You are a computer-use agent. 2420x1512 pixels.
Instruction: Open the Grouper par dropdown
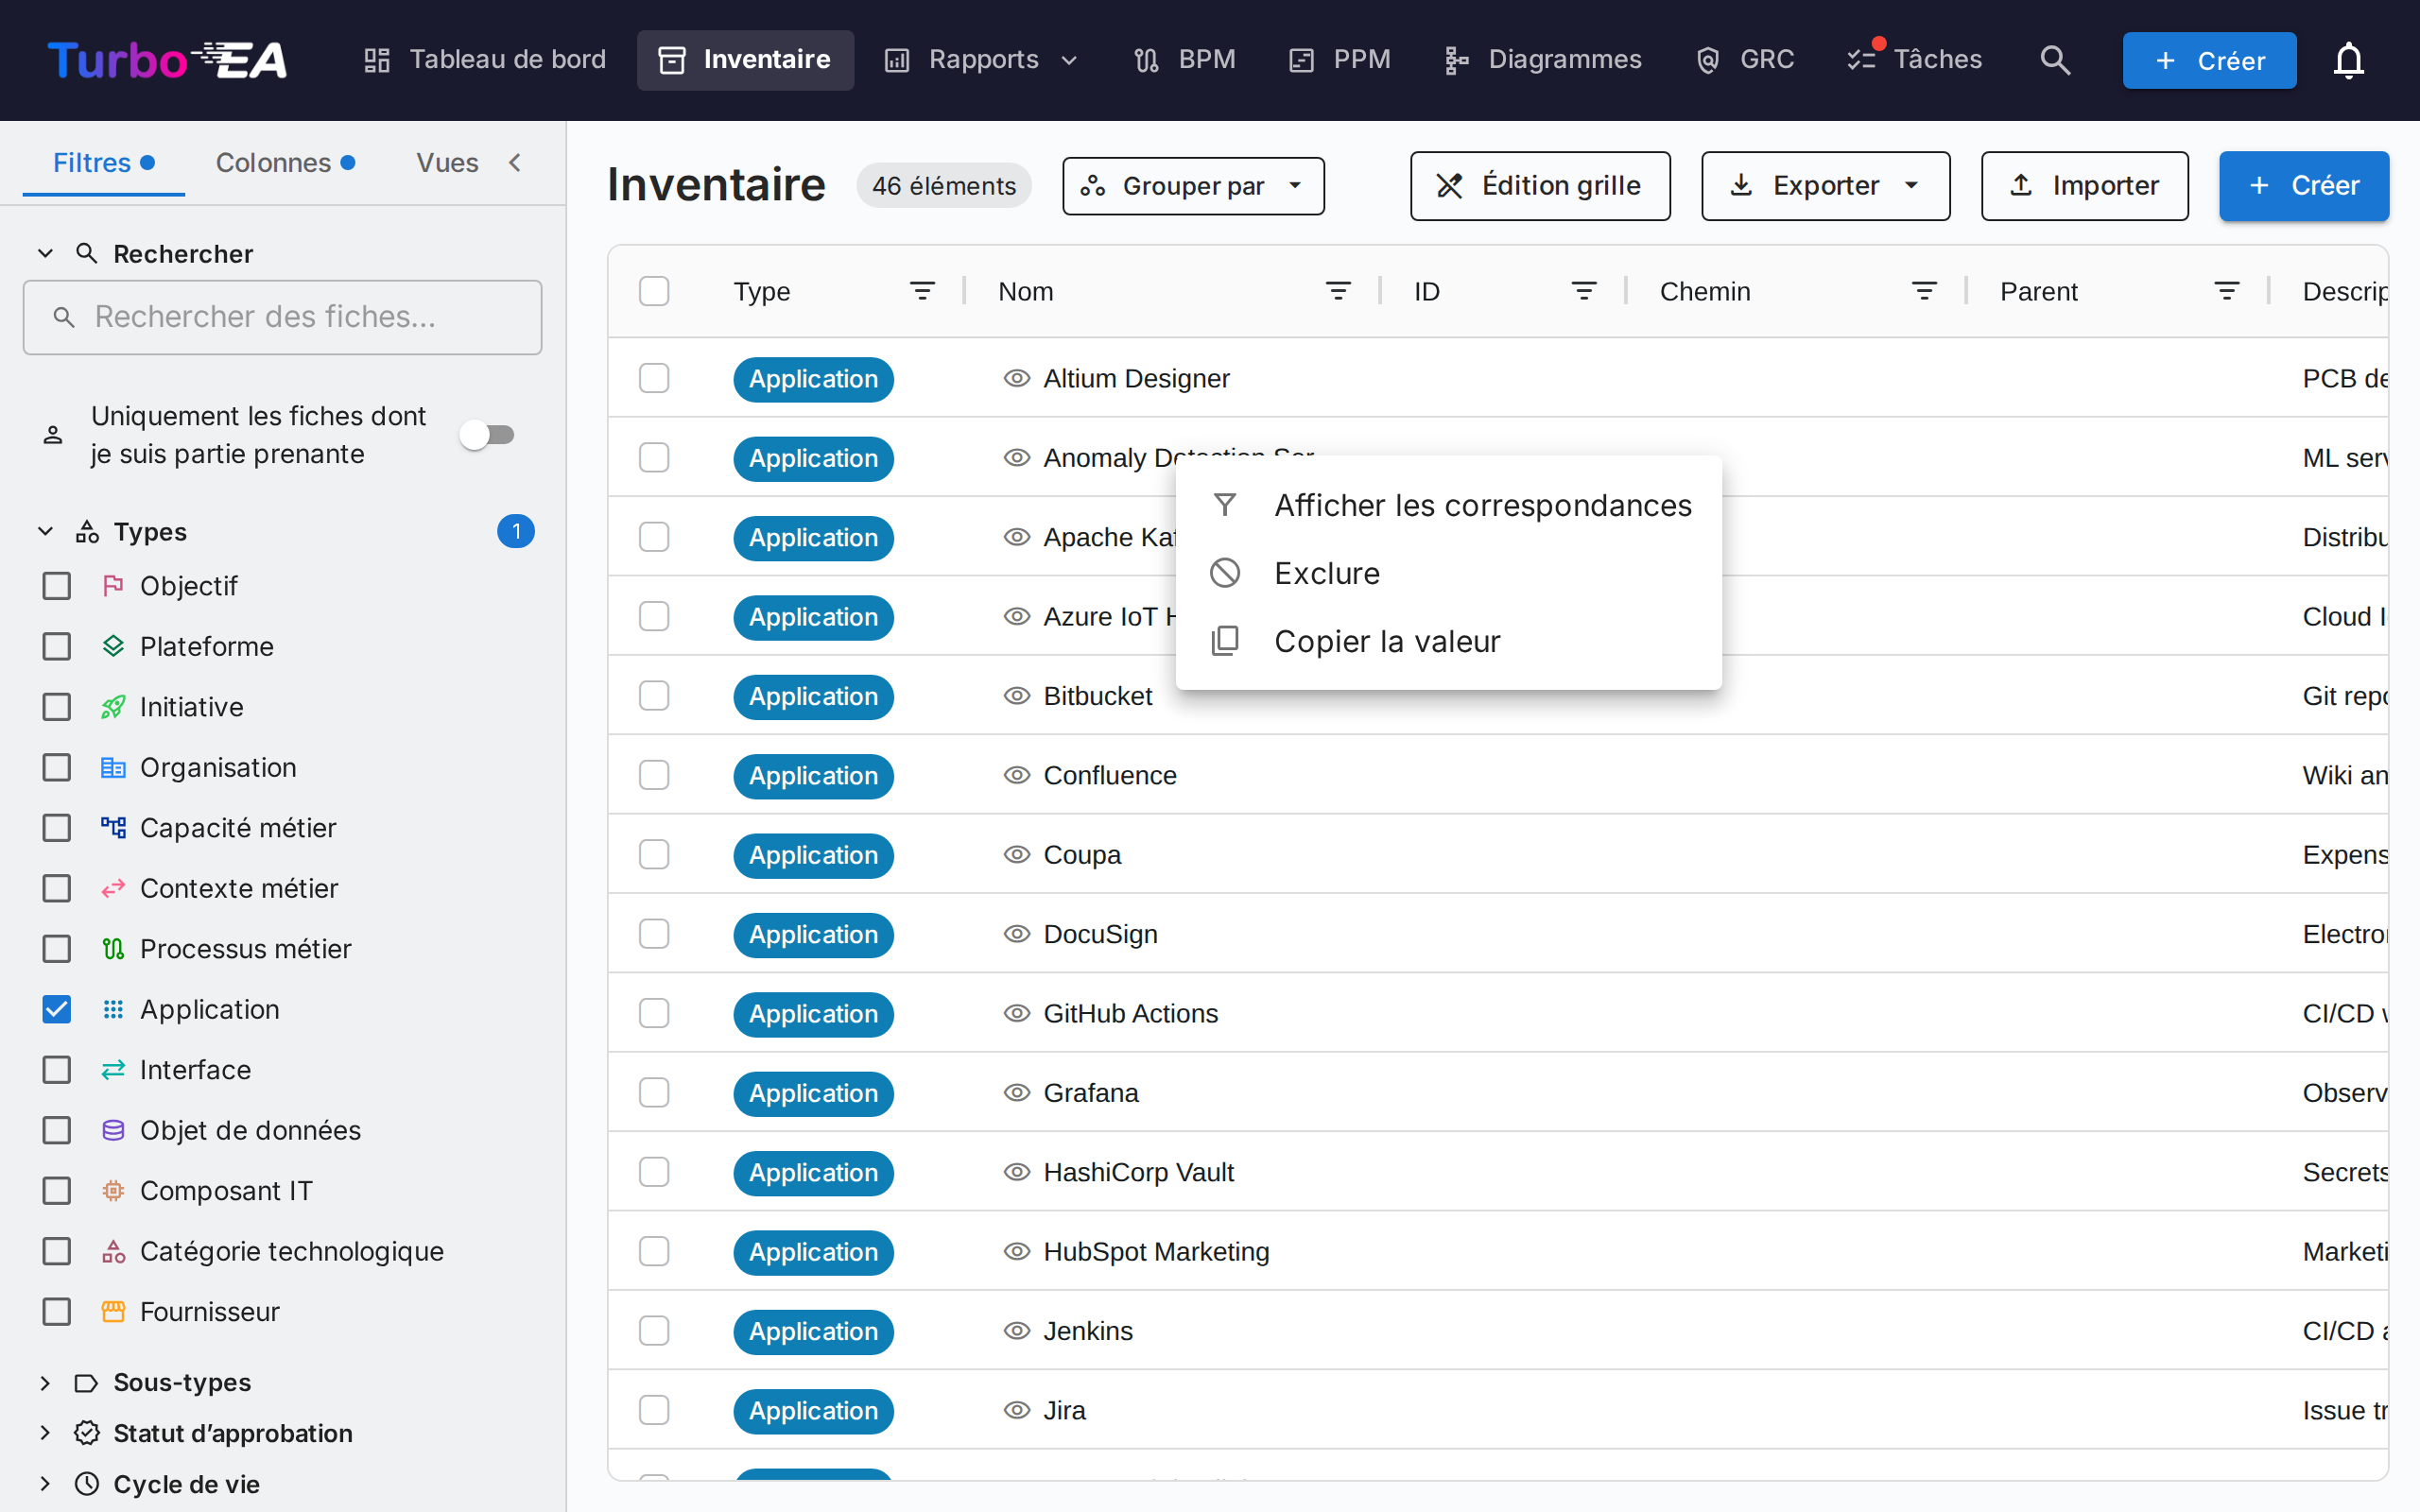pyautogui.click(x=1193, y=186)
